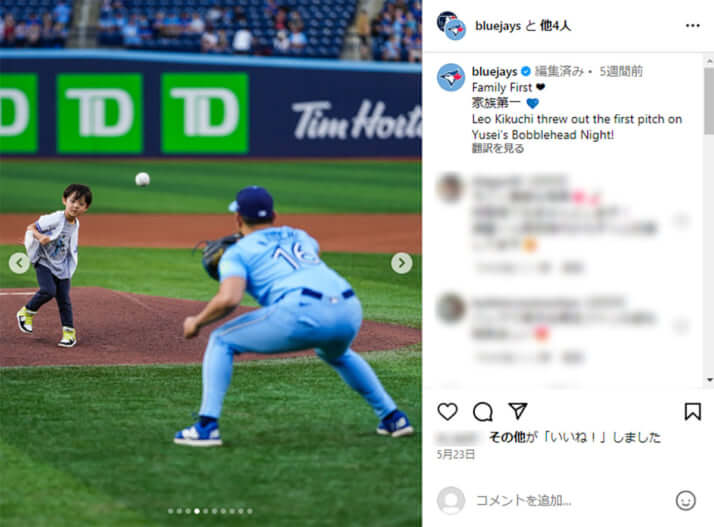Open comments via speech bubble icon

(483, 412)
